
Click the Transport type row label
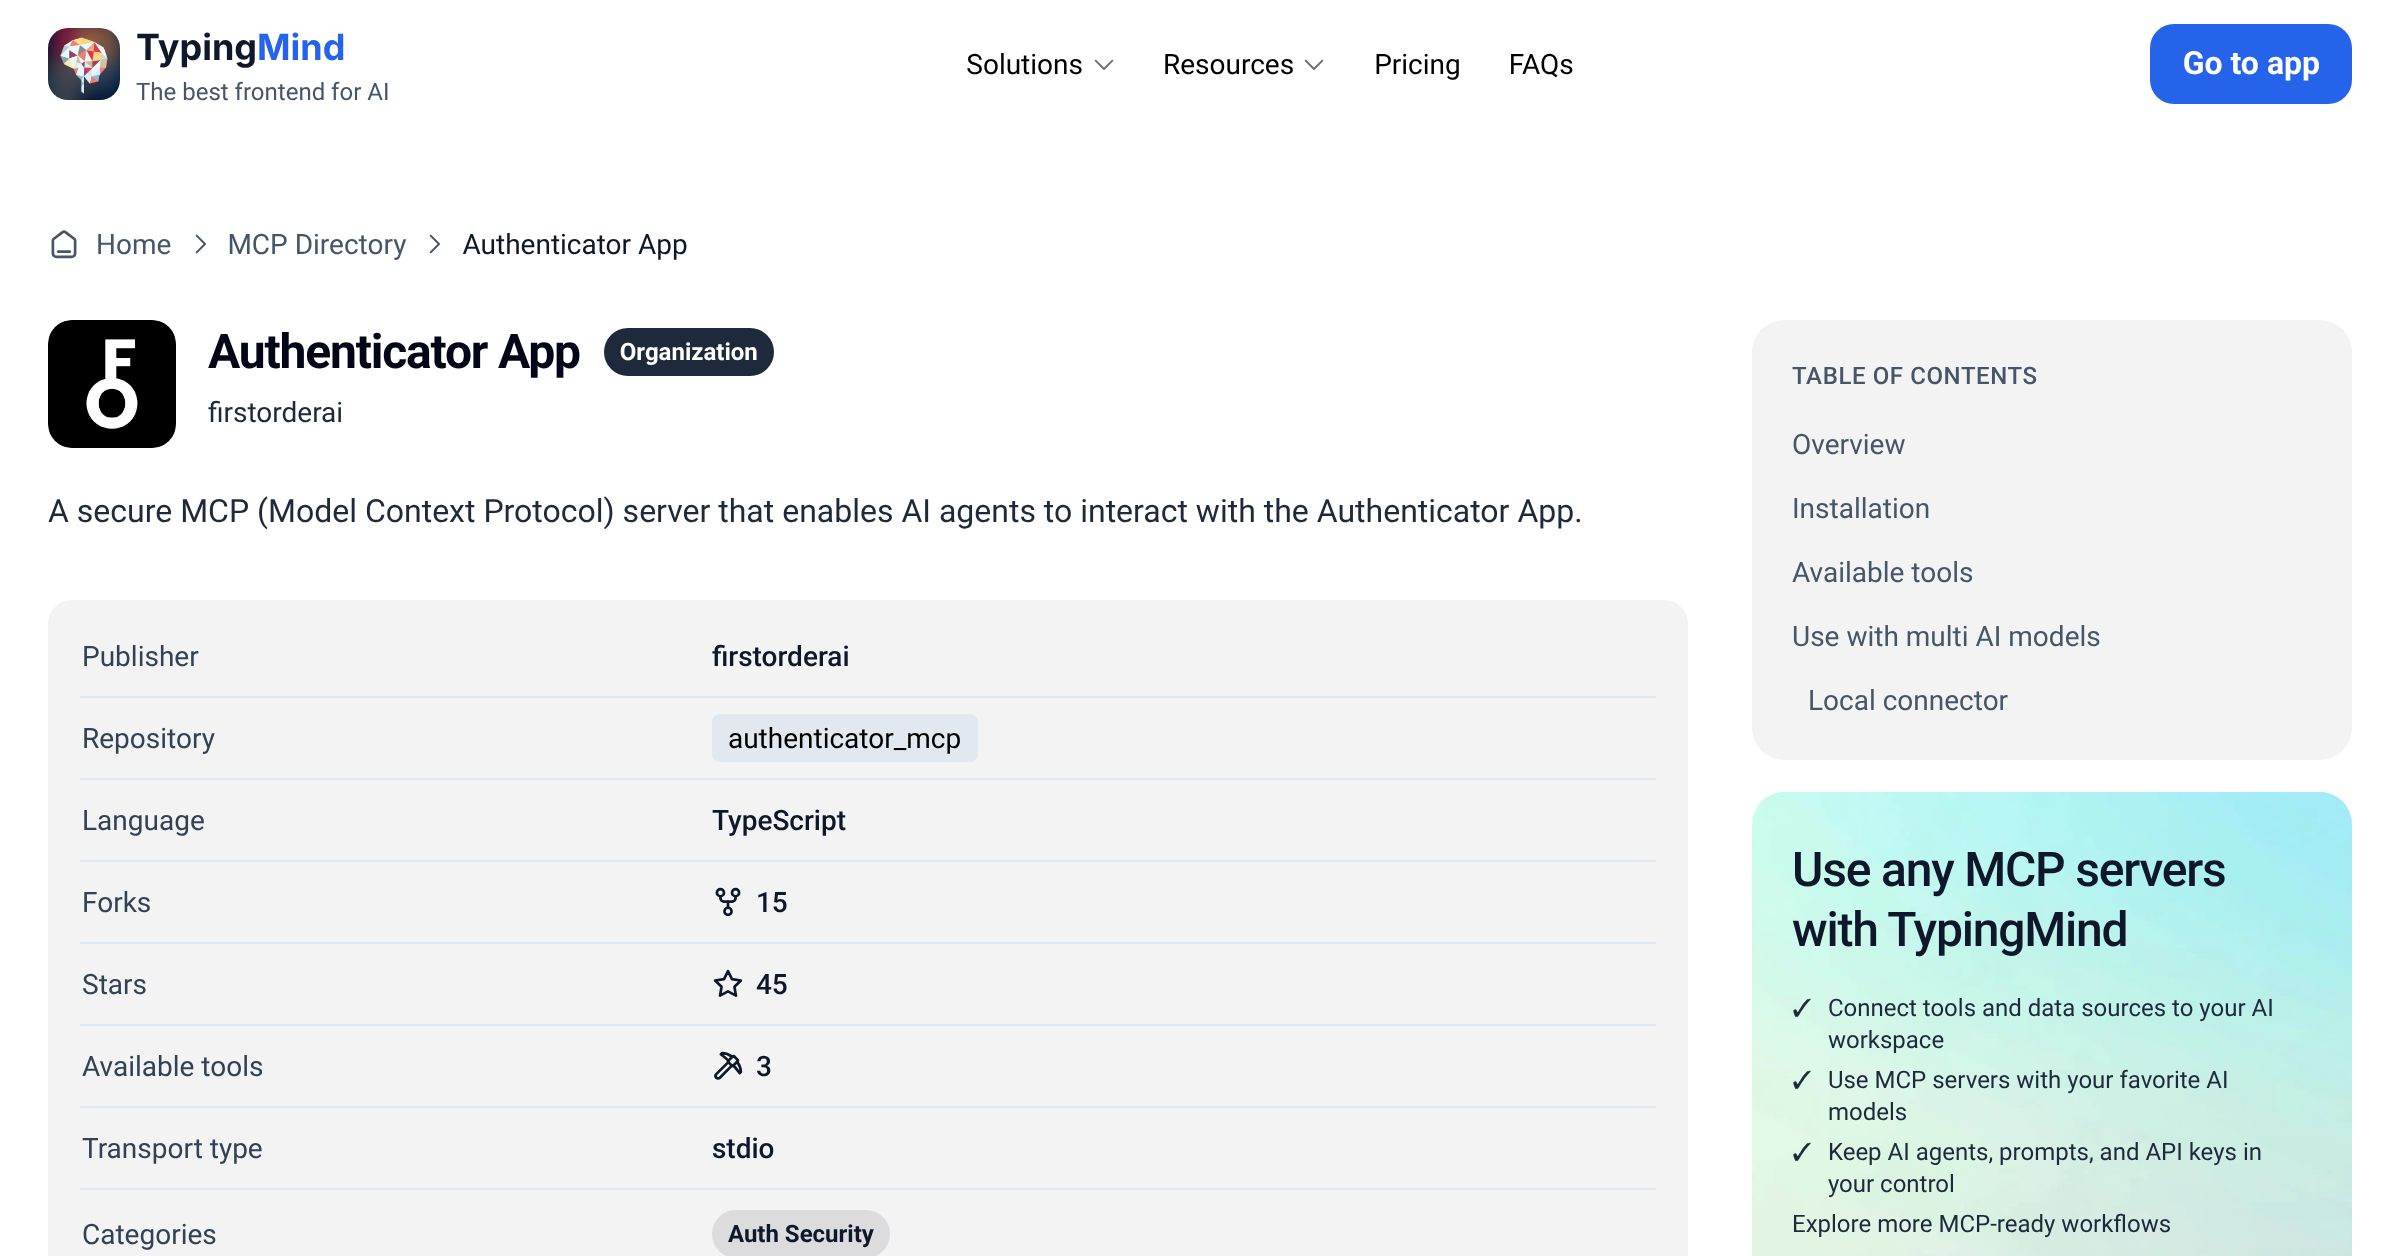coord(172,1148)
